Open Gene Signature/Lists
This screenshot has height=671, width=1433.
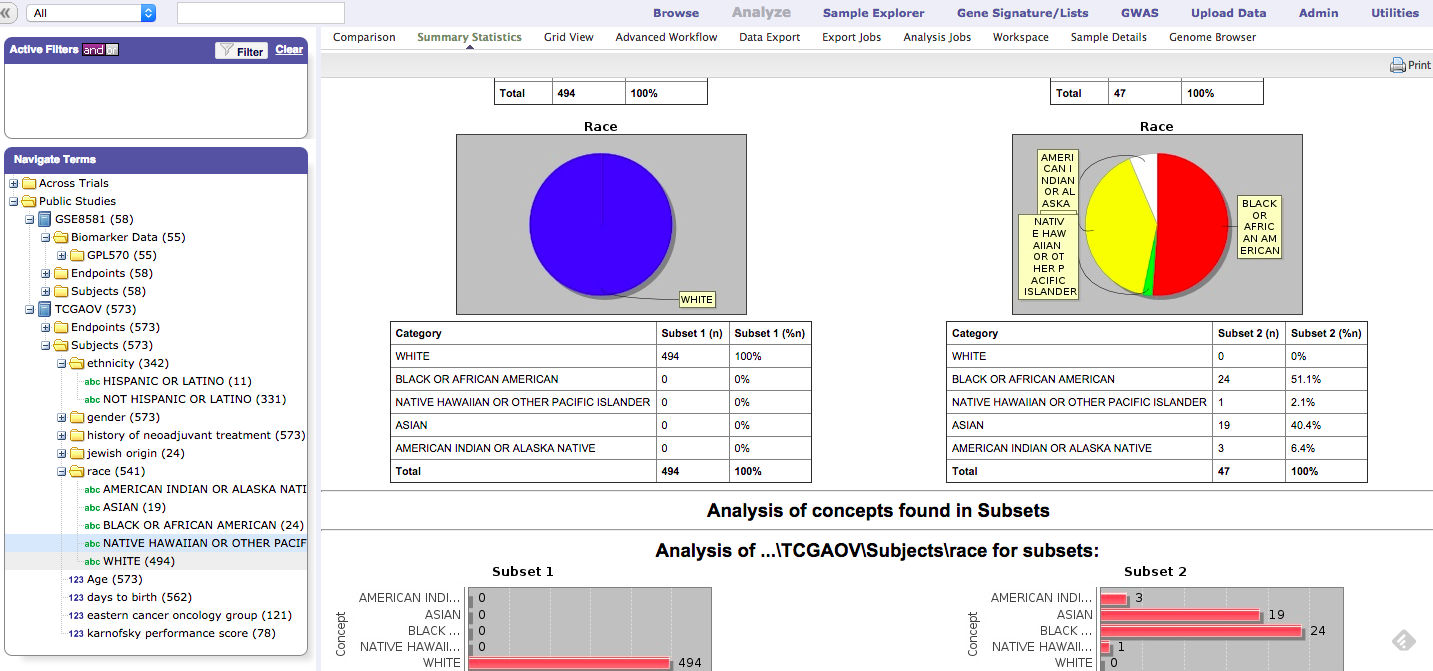point(1023,13)
